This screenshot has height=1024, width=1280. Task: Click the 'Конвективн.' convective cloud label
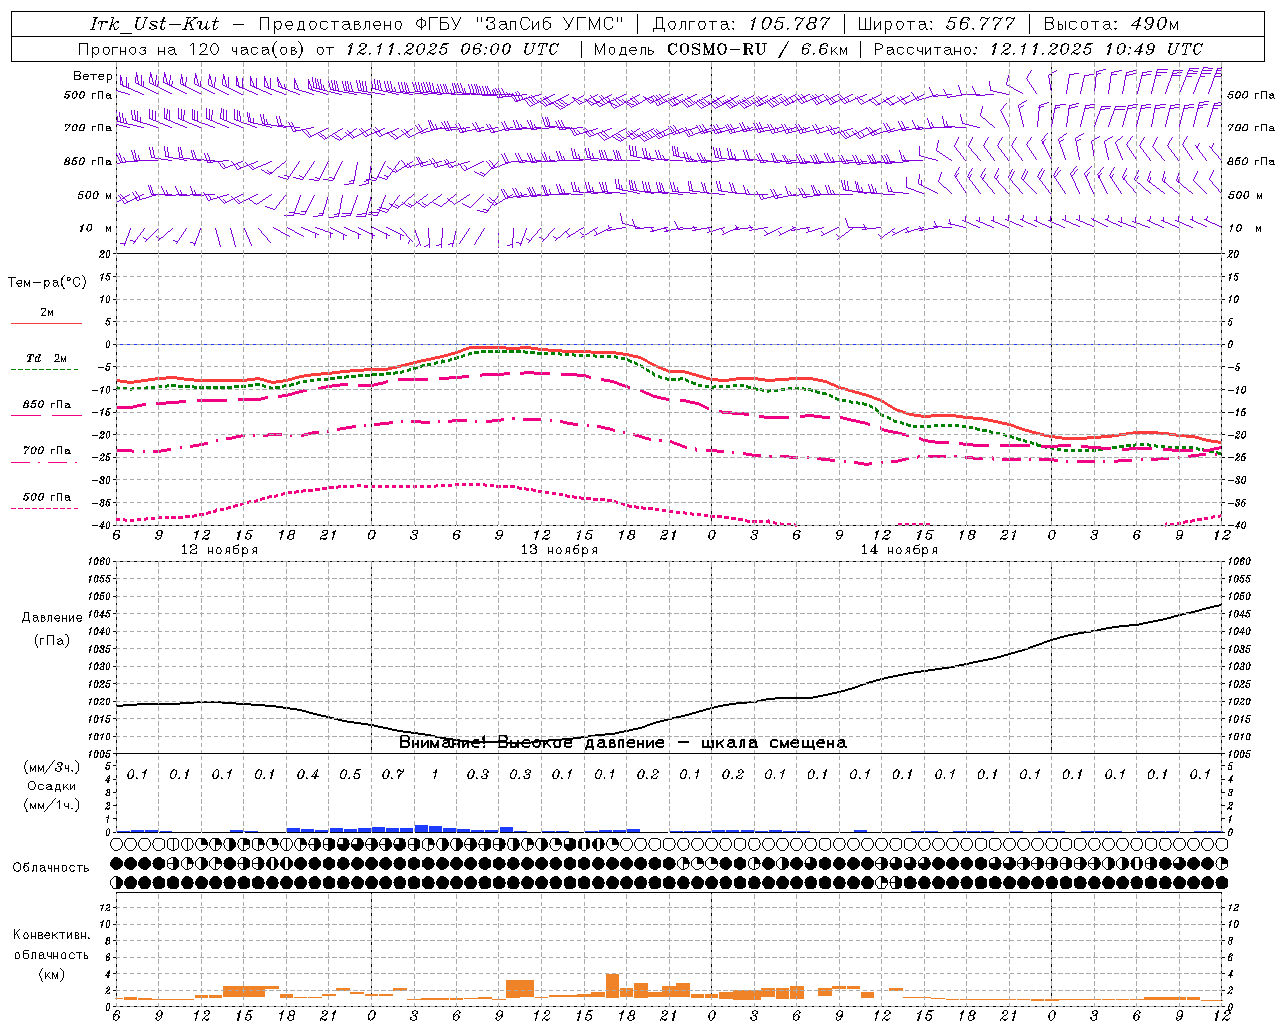click(x=51, y=935)
